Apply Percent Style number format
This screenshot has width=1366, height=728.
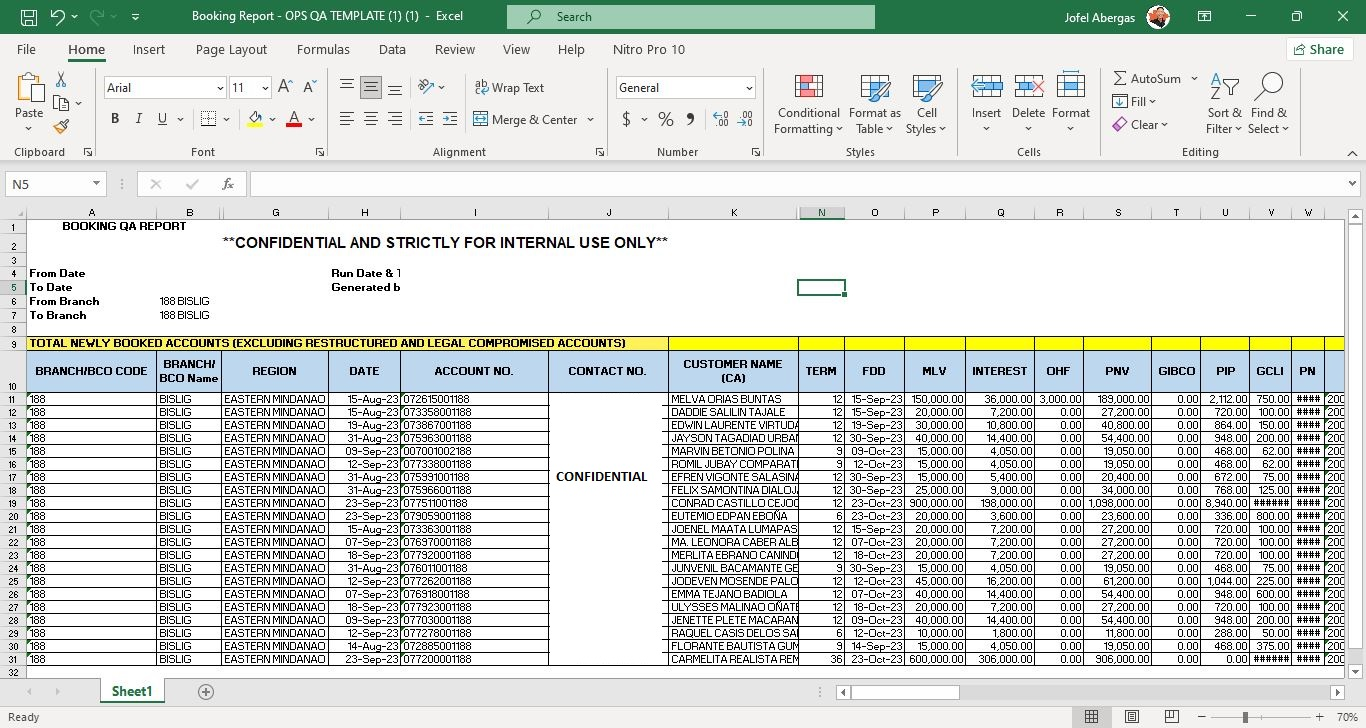(665, 119)
